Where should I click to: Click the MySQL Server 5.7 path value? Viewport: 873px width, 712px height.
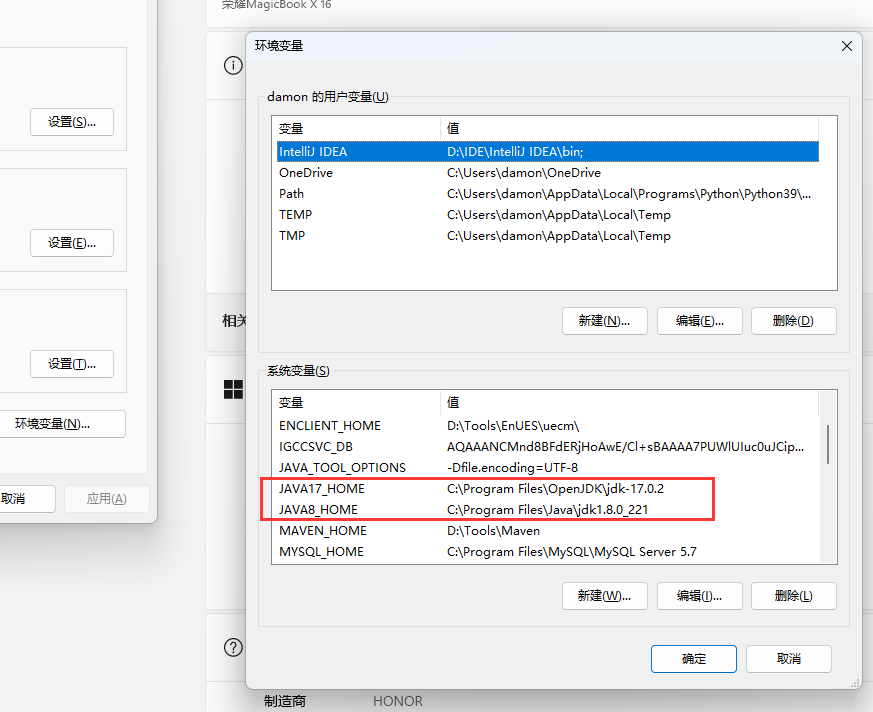572,552
